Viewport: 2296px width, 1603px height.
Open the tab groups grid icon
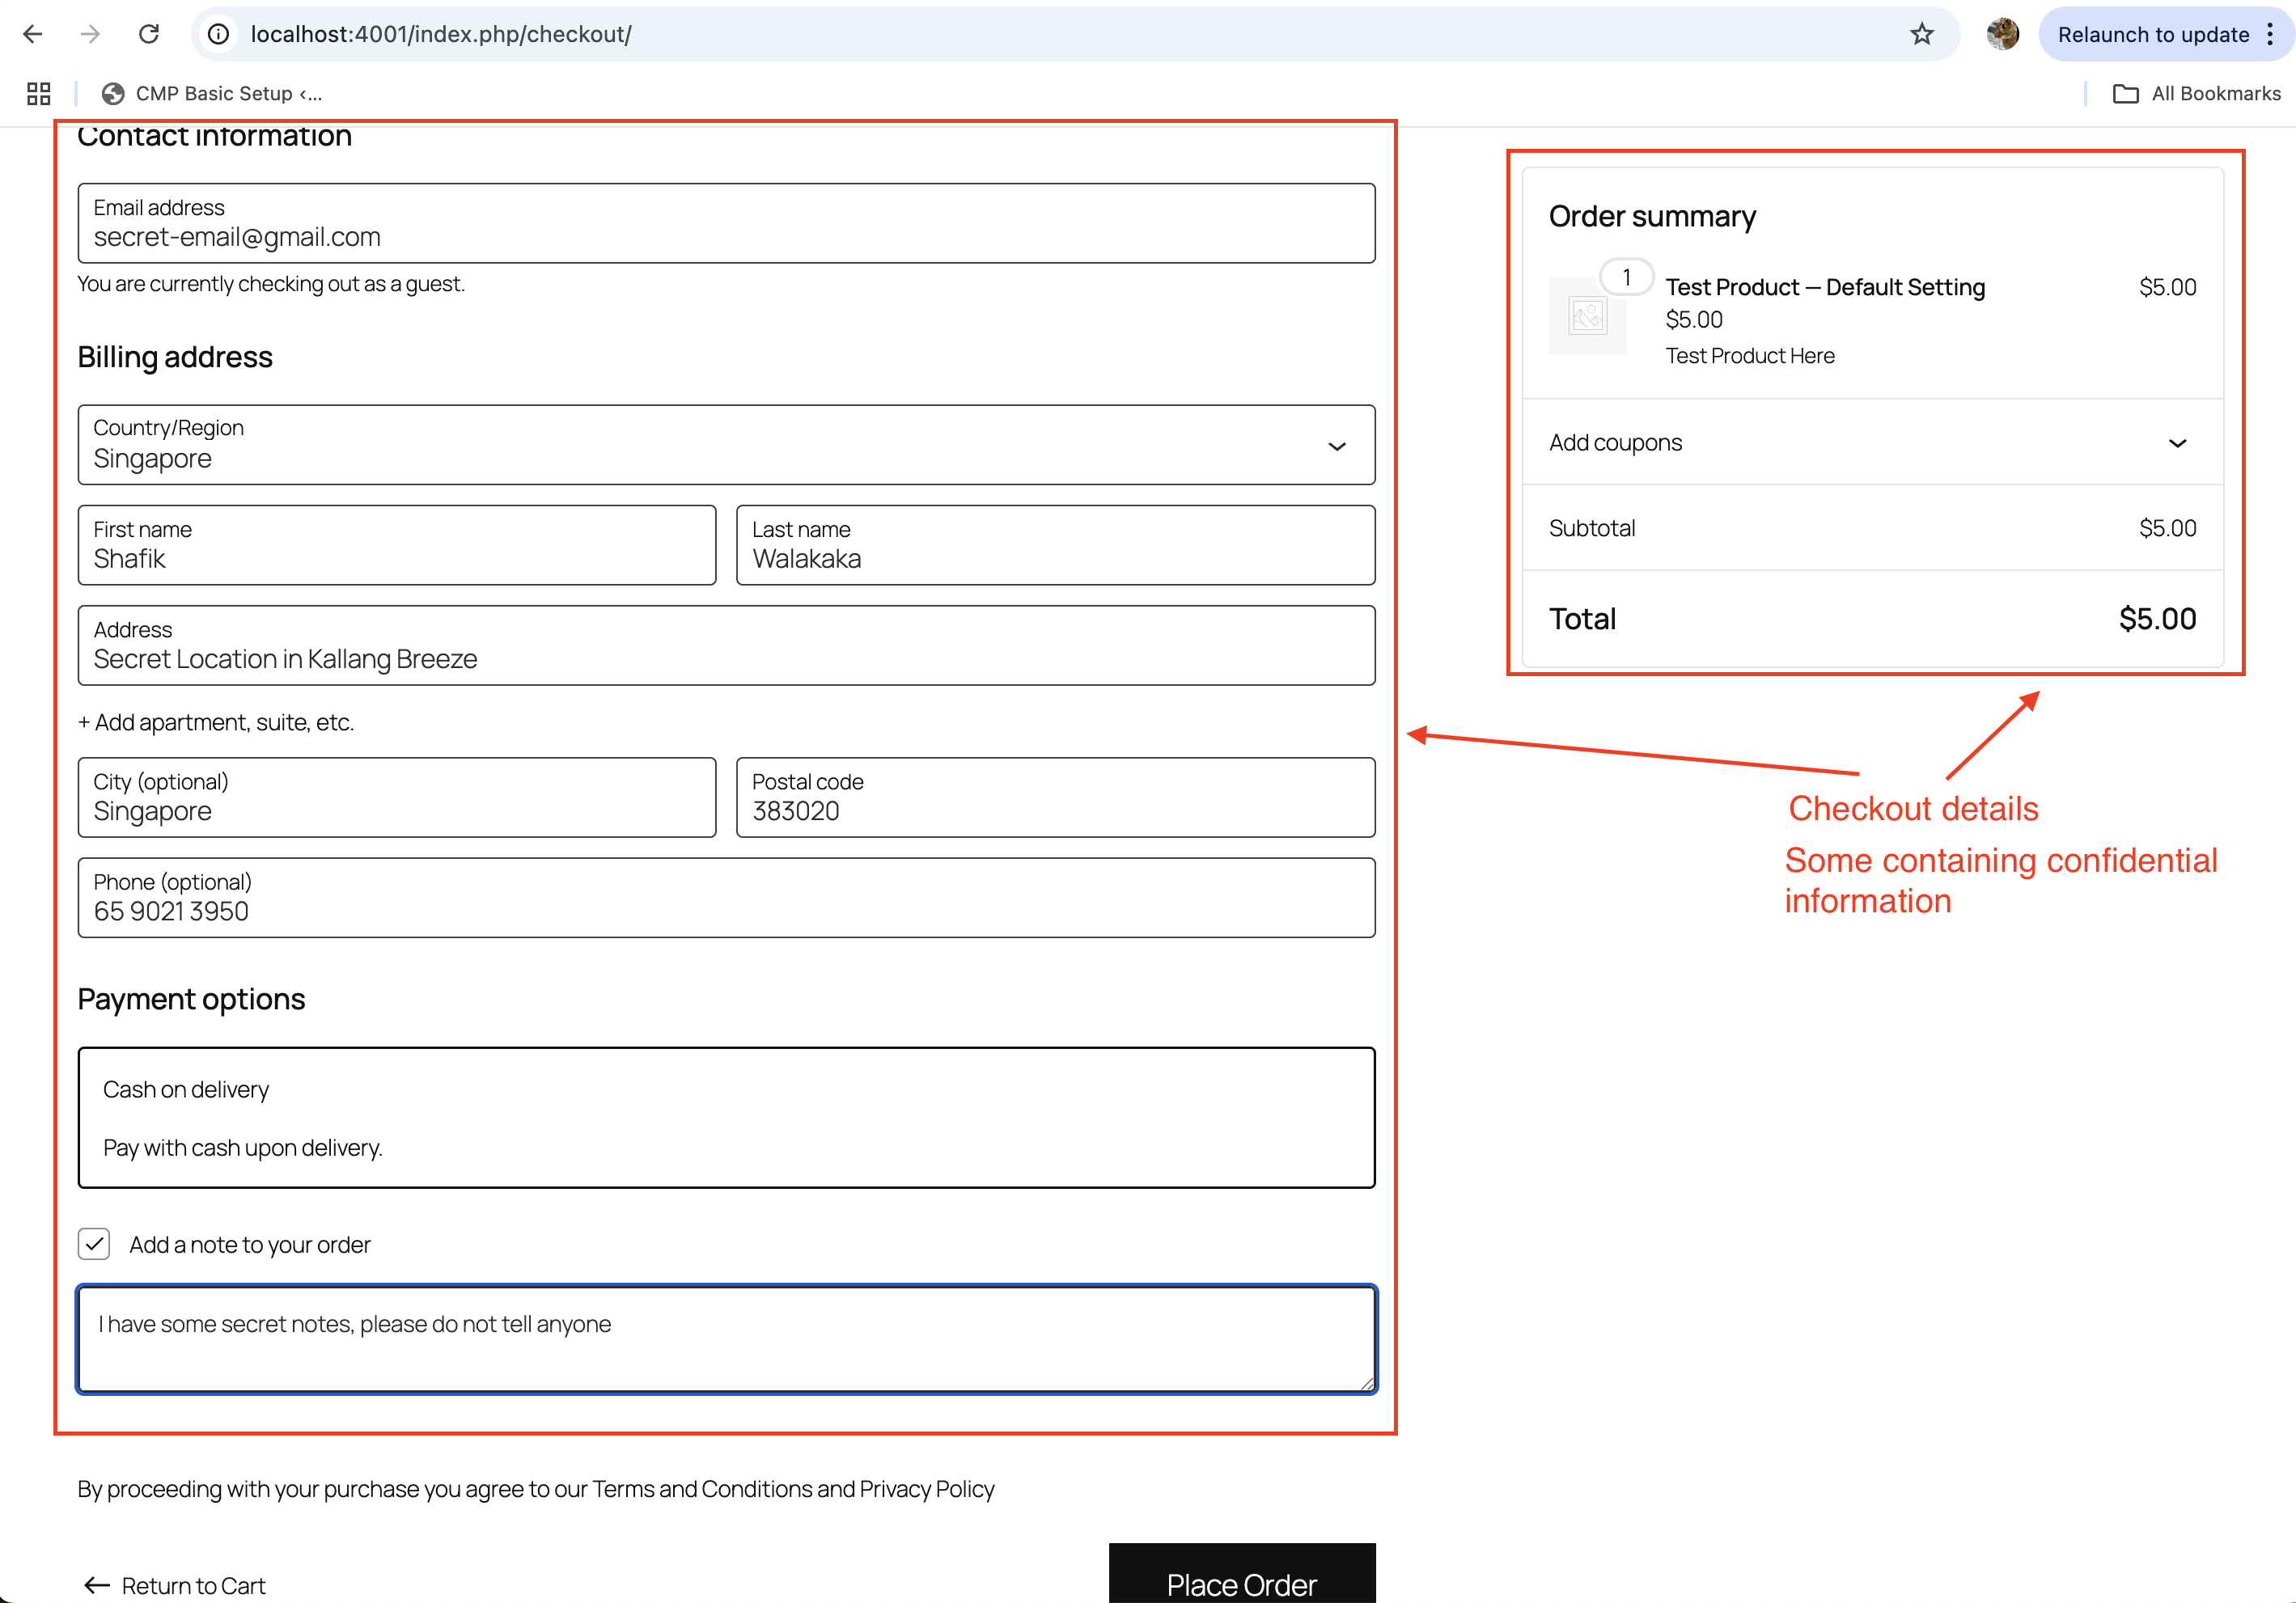pos(39,93)
